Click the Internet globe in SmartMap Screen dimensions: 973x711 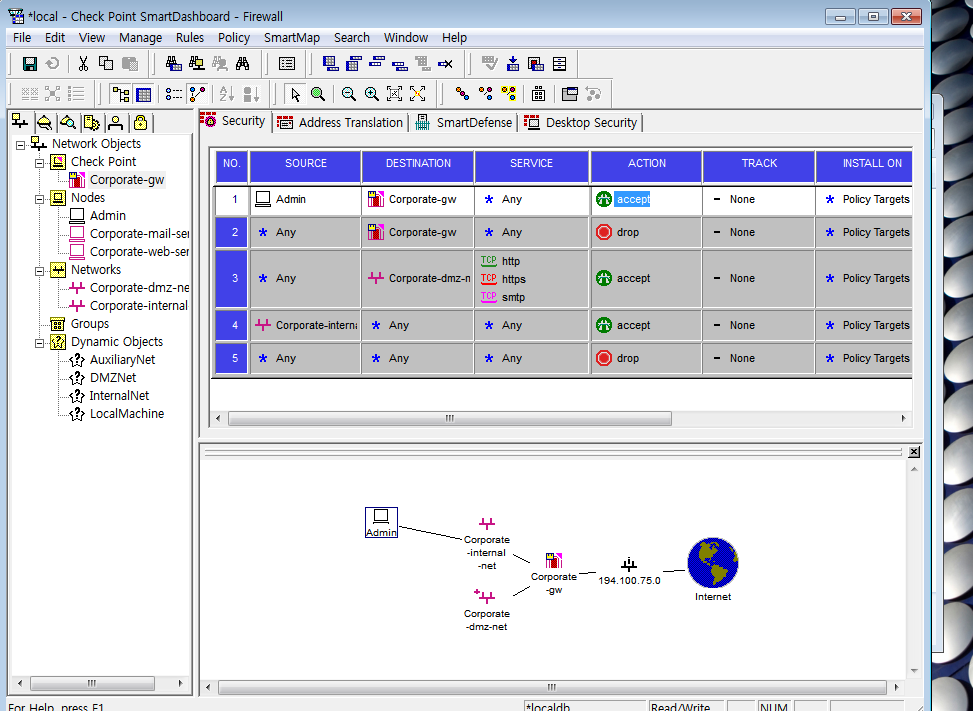point(713,563)
